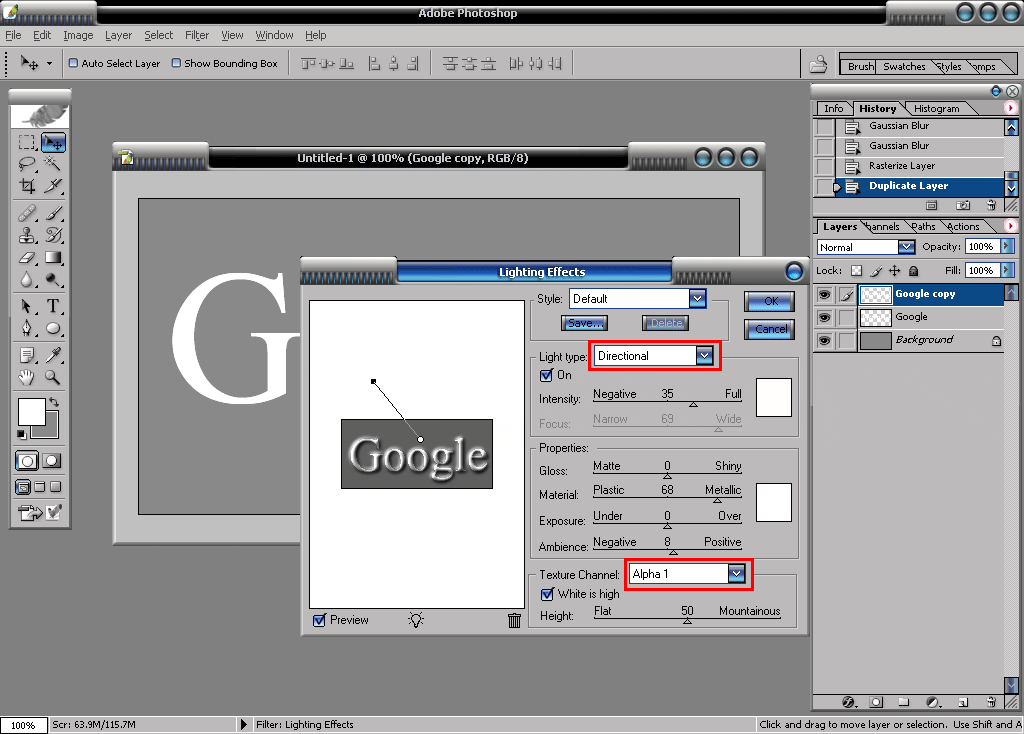Select the Ellipse shape tool

pyautogui.click(x=53, y=328)
